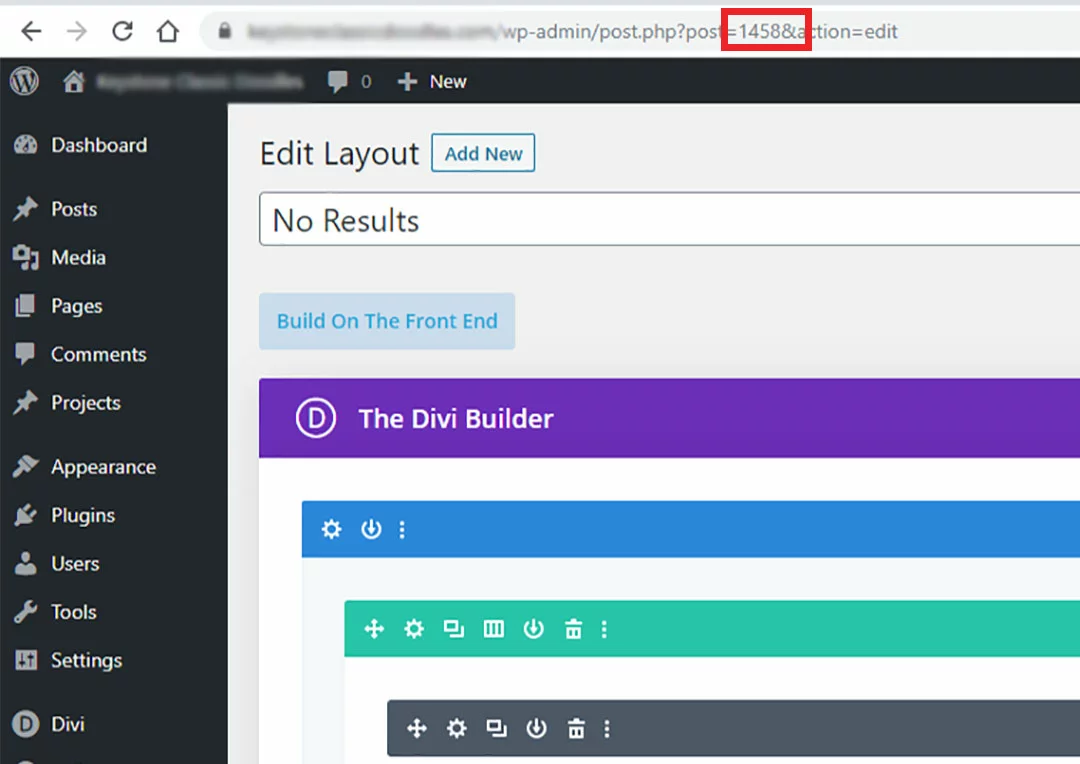1080x764 pixels.
Task: Click the No Results title field
Action: click(x=669, y=220)
